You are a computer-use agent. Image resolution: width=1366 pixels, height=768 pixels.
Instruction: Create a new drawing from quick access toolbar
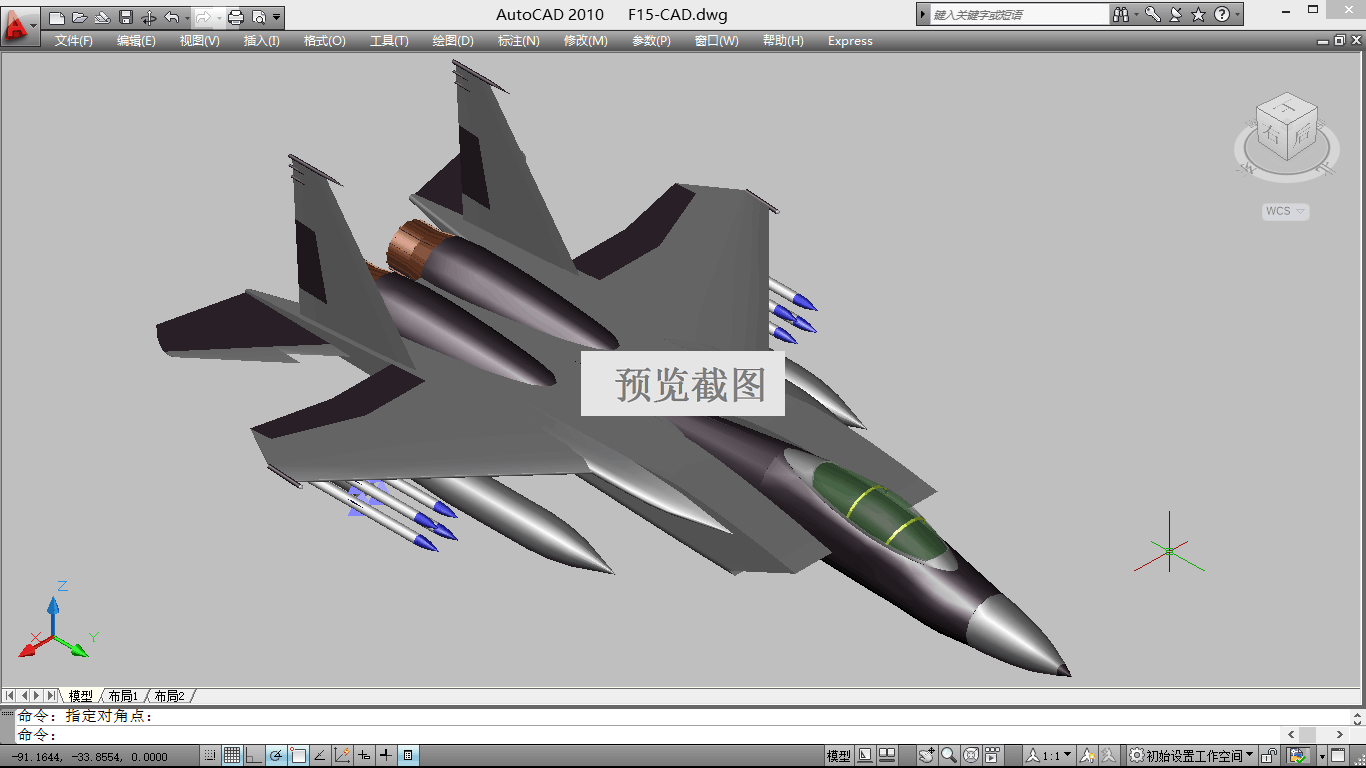[x=57, y=17]
